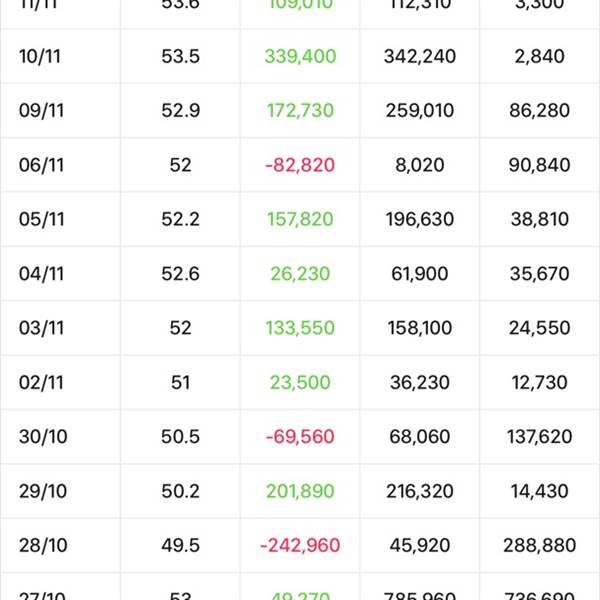Click the 29/10 date row
Screen dimensions: 600x600
pos(300,491)
